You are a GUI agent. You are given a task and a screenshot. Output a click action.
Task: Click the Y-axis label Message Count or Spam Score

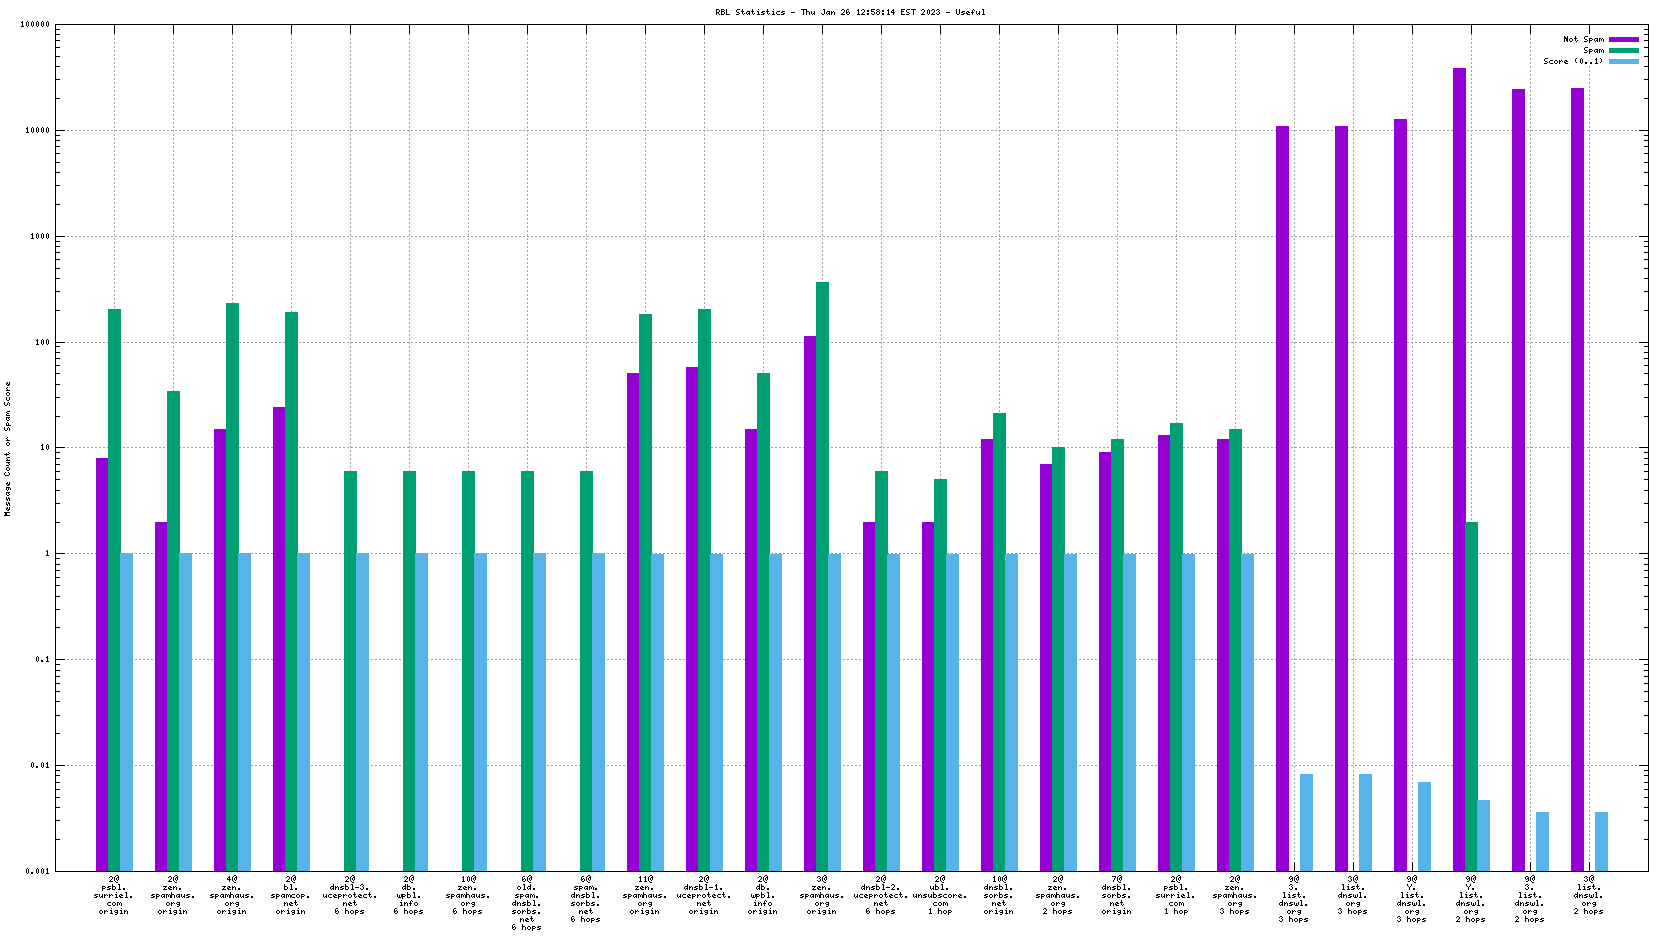tap(8, 449)
